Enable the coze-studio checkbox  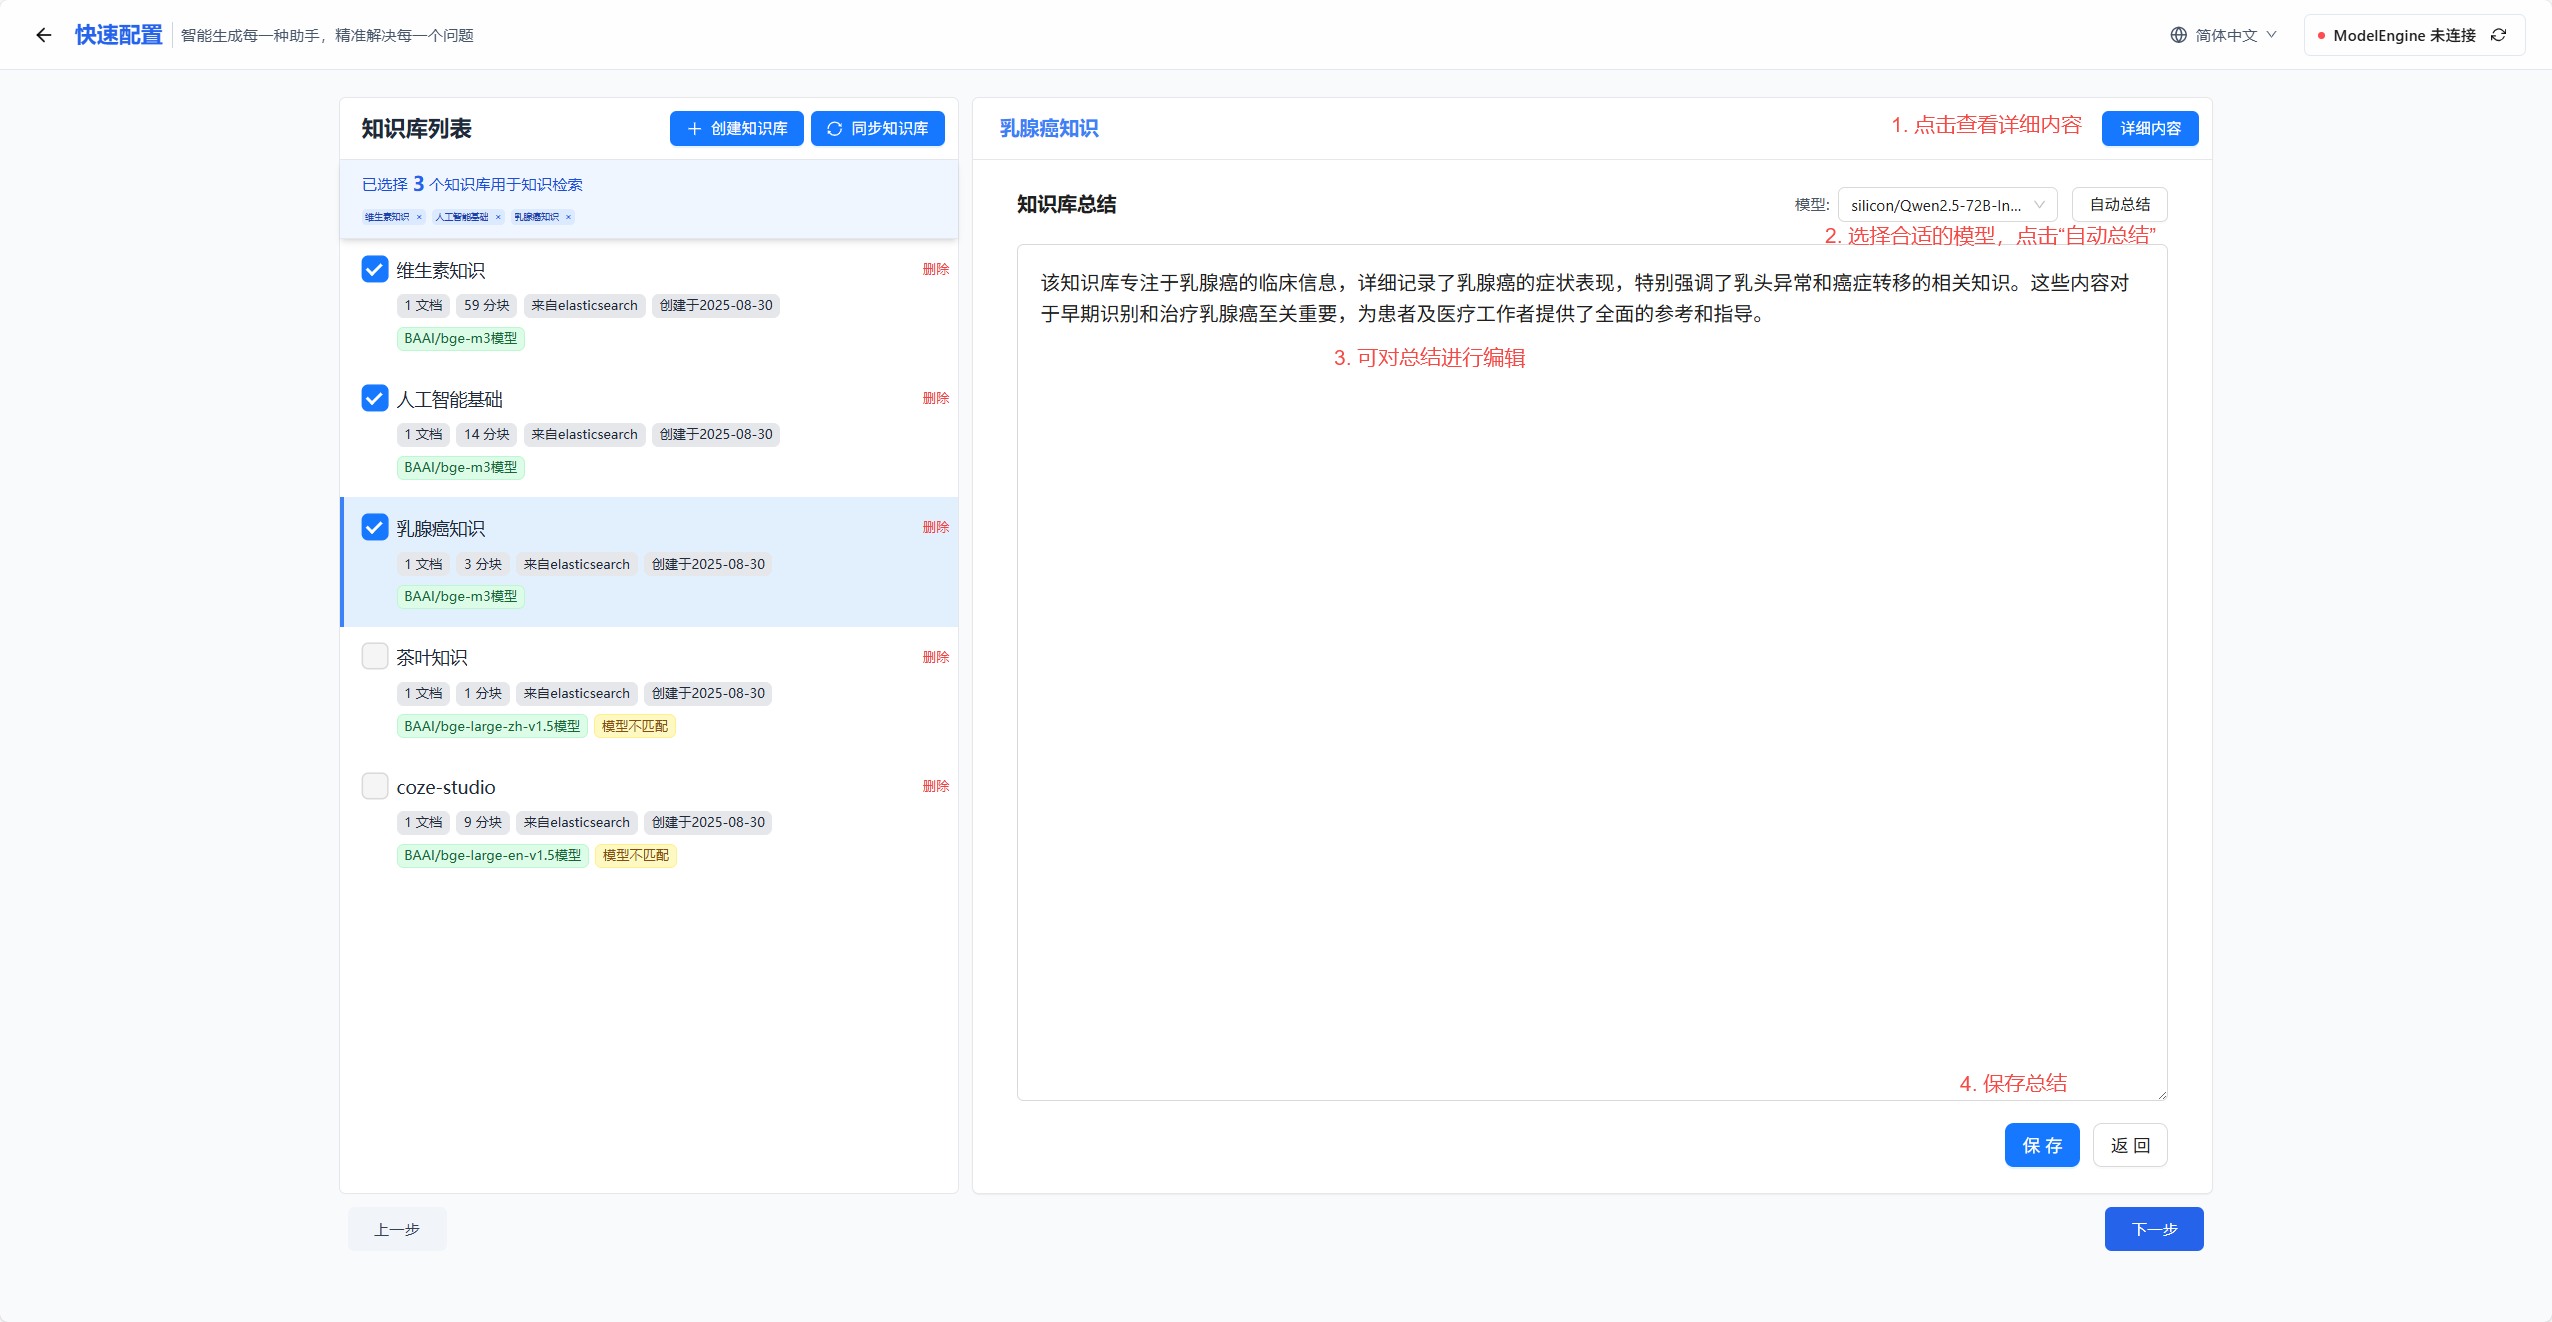pos(375,786)
